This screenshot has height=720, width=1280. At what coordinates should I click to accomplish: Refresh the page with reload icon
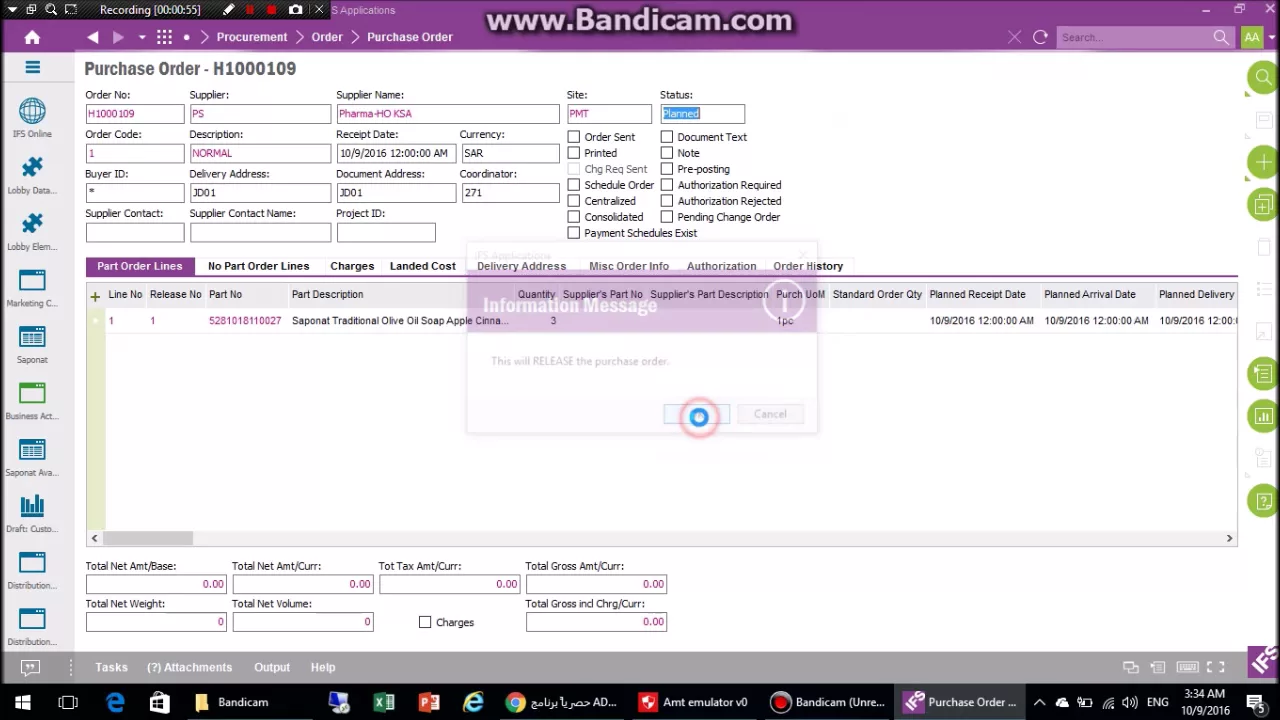(x=1040, y=37)
